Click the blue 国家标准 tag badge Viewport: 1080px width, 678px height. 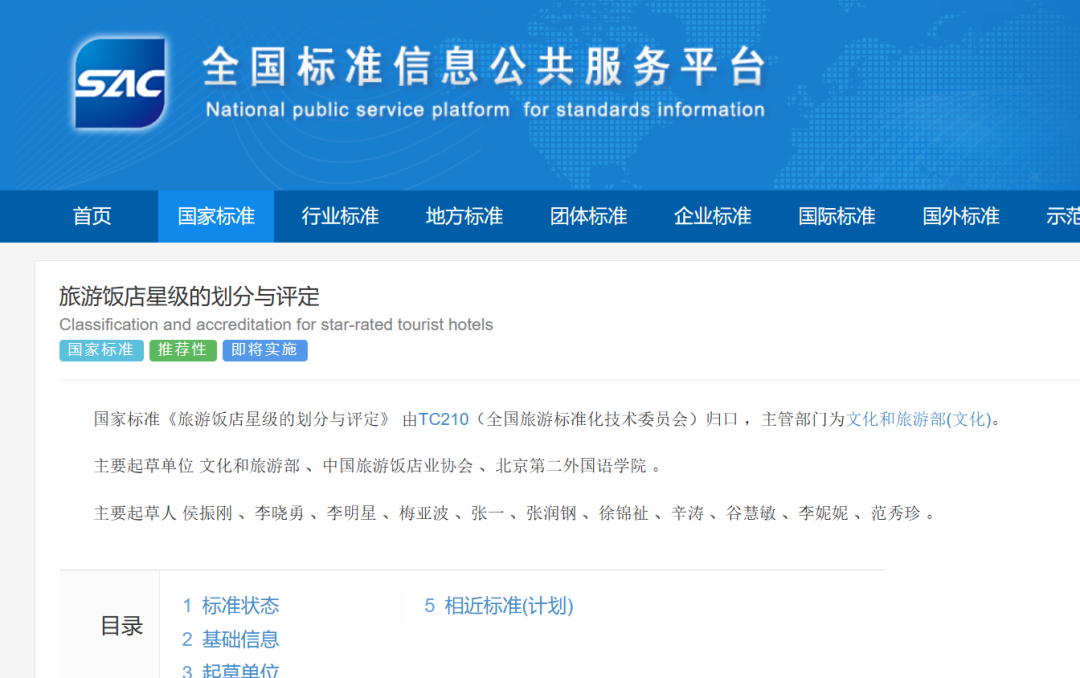(x=101, y=350)
